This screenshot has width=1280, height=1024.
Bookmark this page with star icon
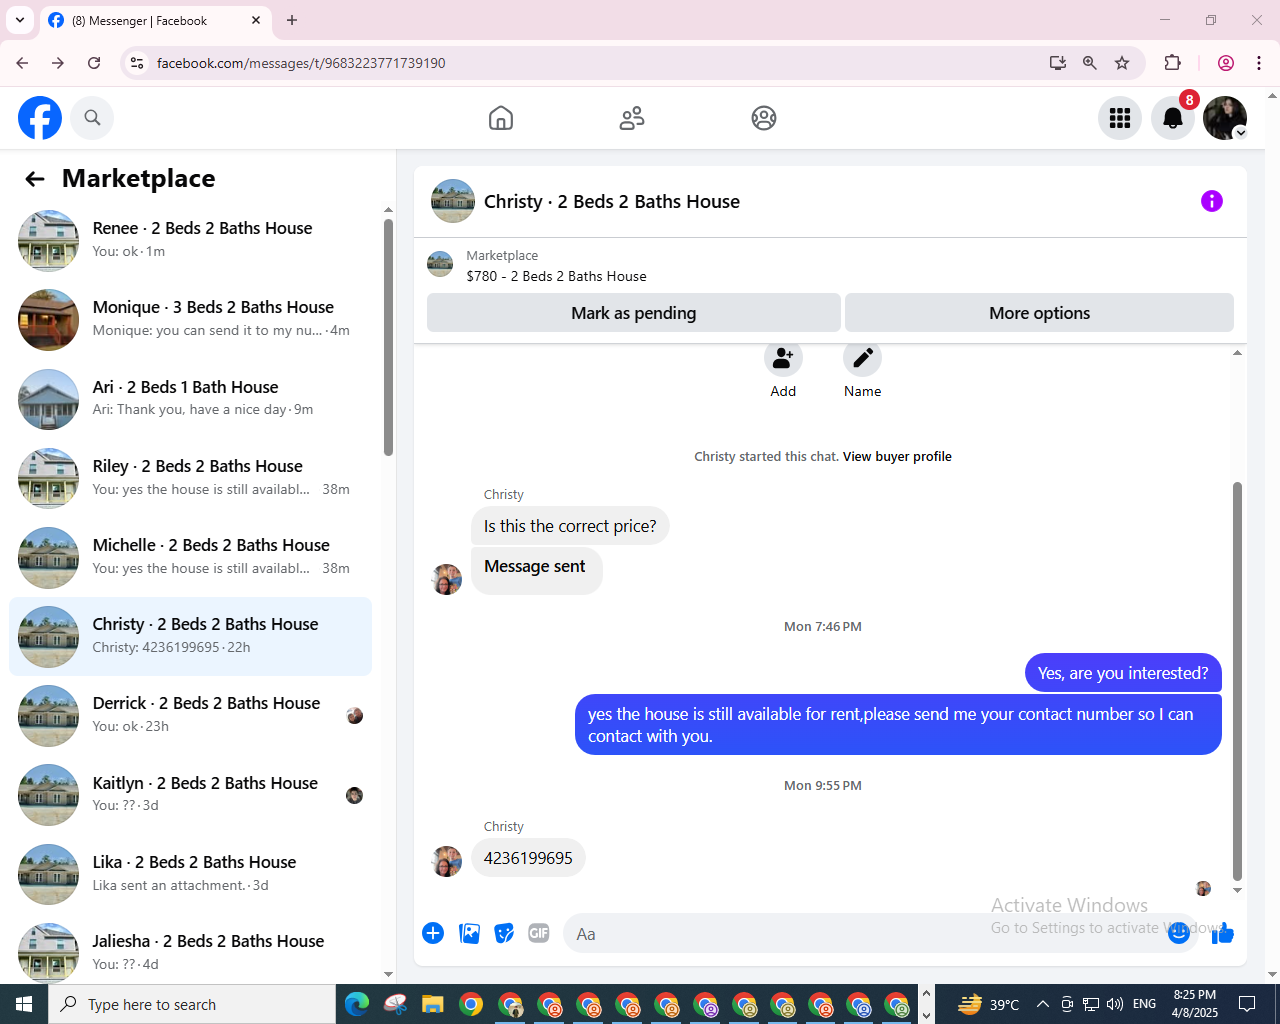tap(1122, 63)
